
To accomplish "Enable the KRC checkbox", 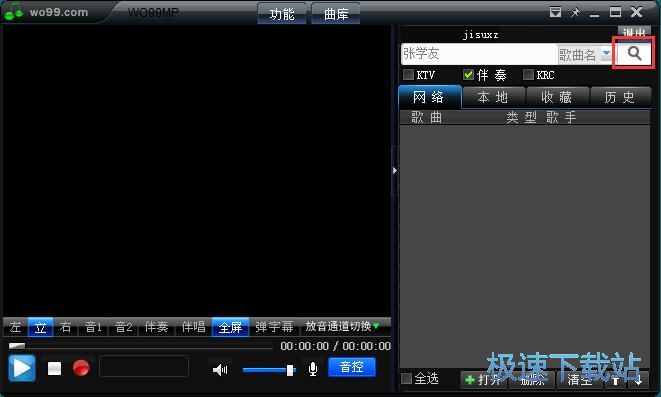I will point(528,75).
